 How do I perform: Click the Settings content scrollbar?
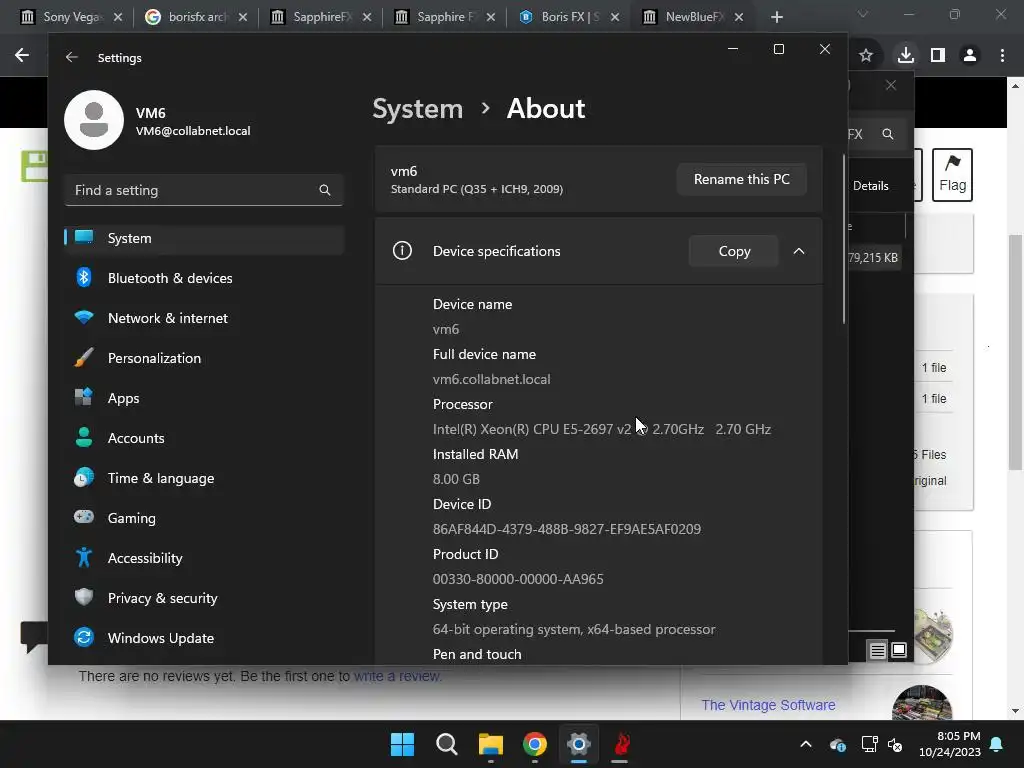pos(844,240)
